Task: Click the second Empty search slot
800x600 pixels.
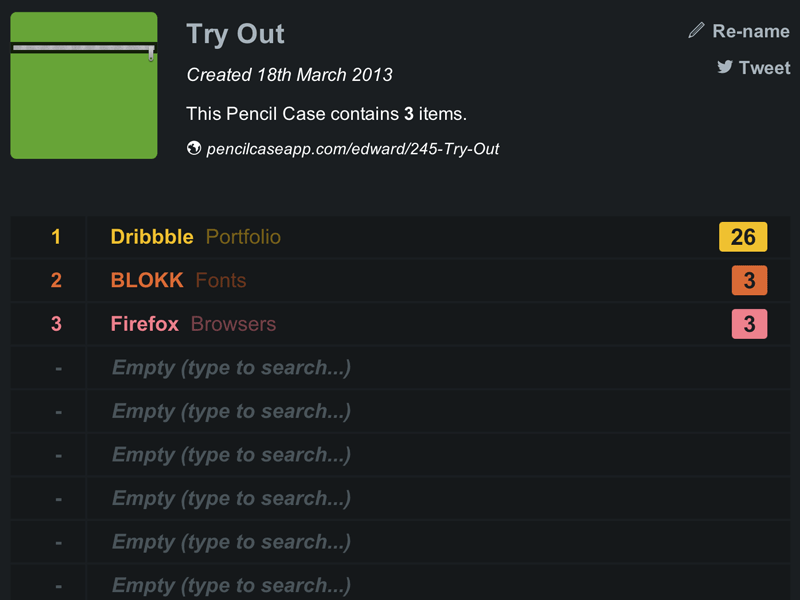Action: click(x=231, y=411)
